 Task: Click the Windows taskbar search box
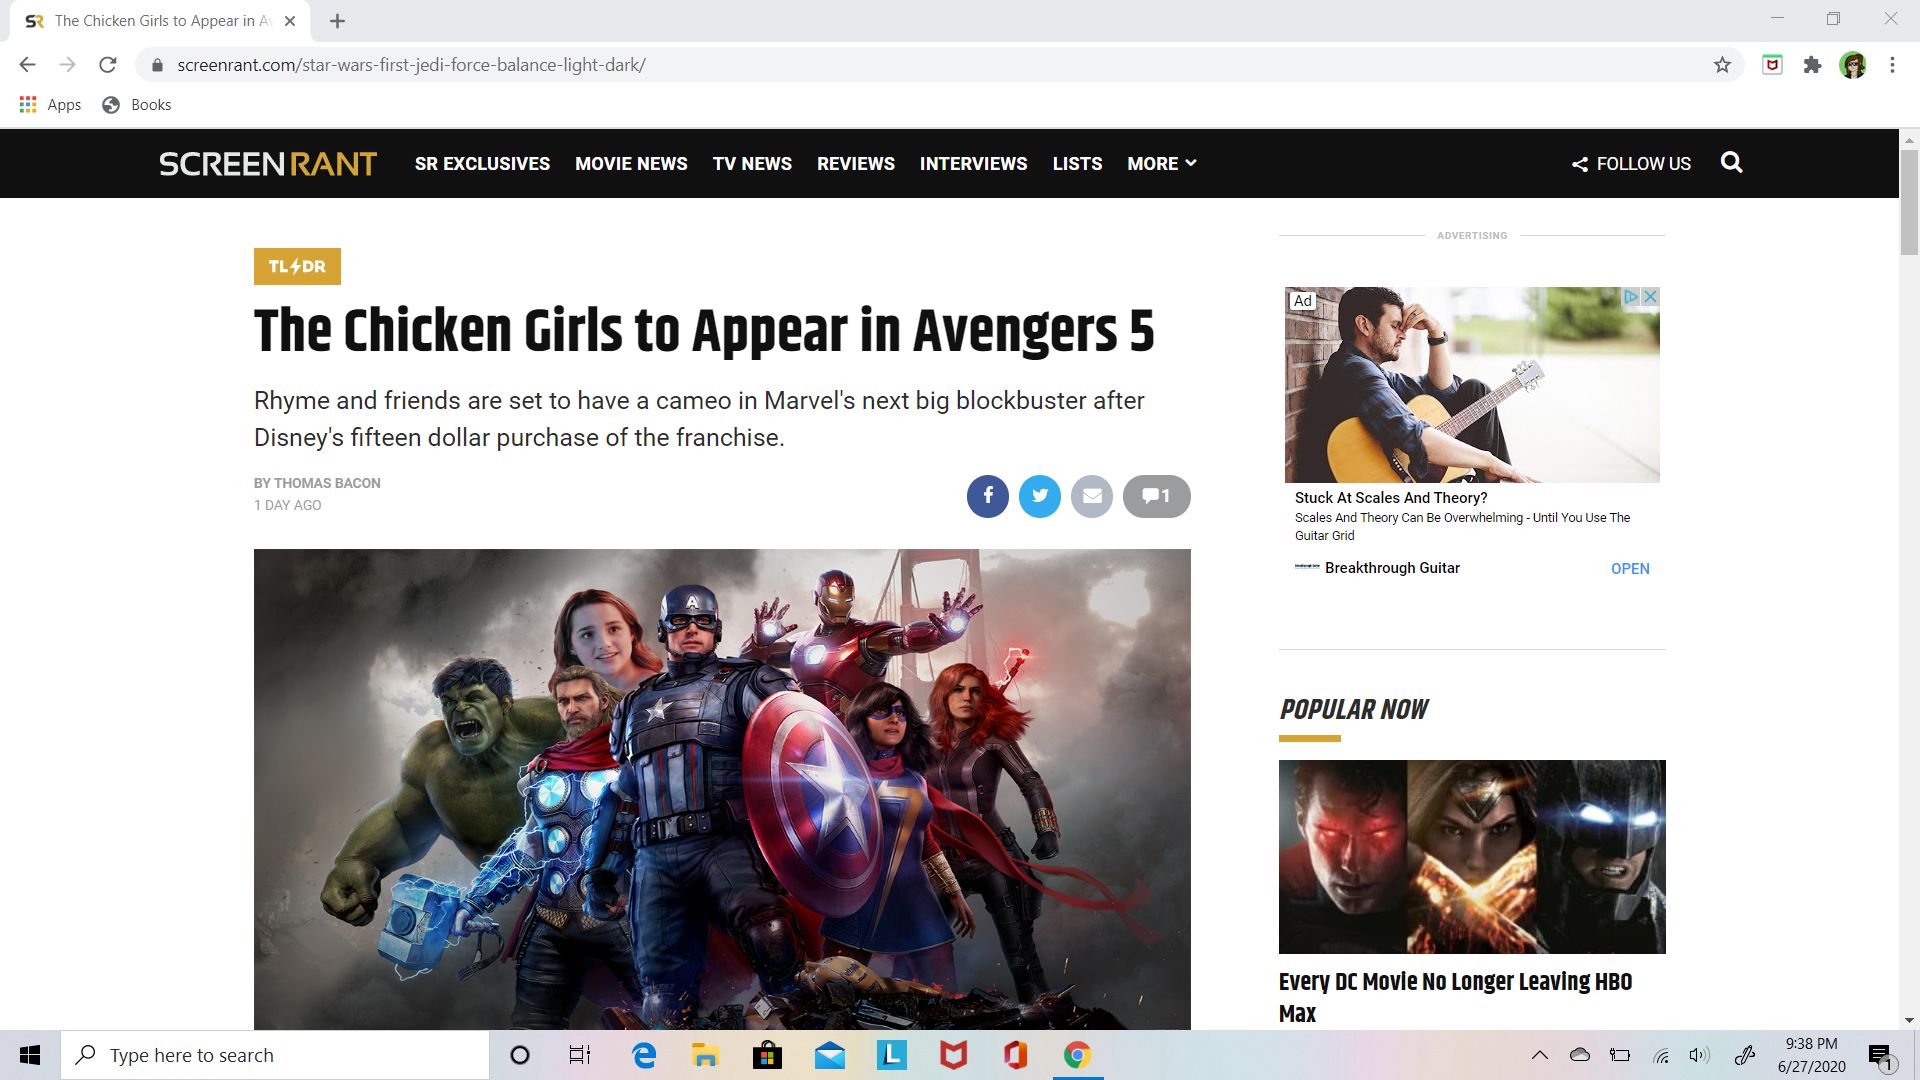tap(275, 1055)
